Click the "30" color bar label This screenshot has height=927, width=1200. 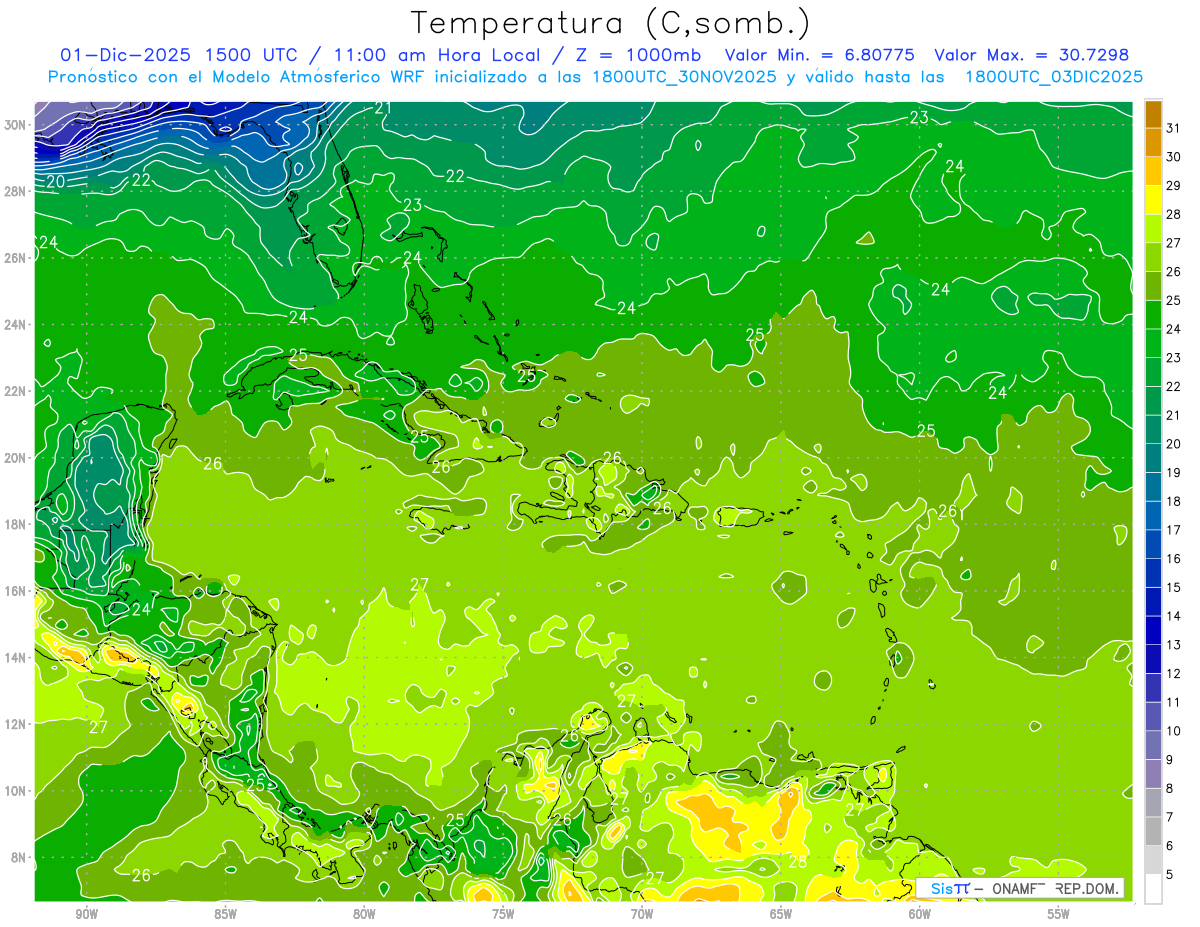[1174, 156]
